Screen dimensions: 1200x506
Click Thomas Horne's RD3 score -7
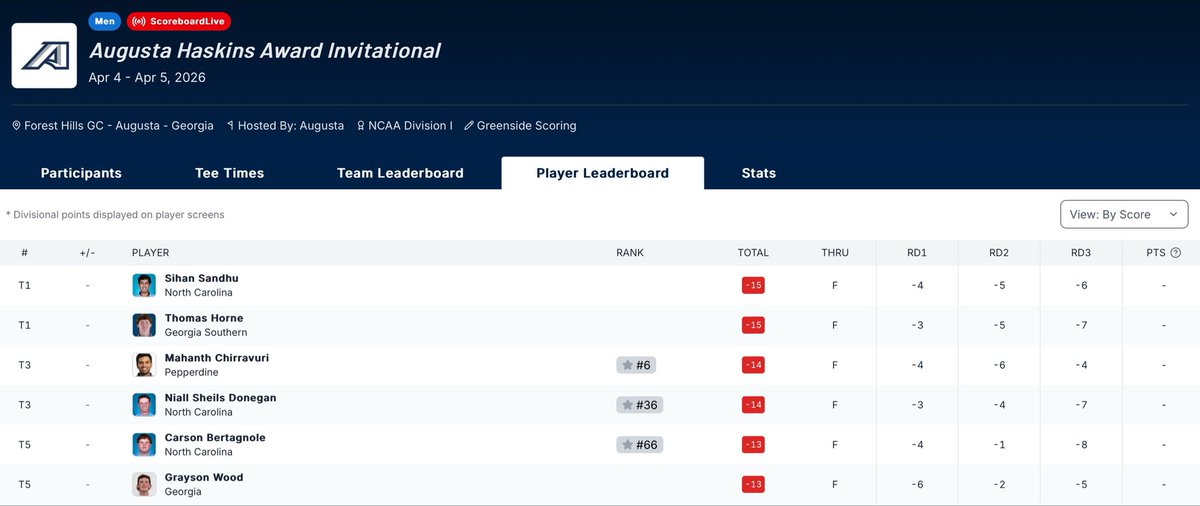pos(1081,325)
